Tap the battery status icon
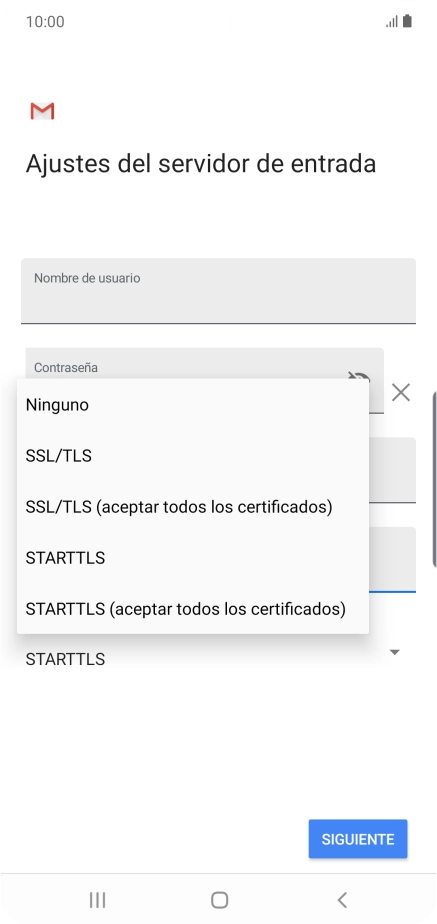Screen dimensions: 437x924 click(x=407, y=22)
